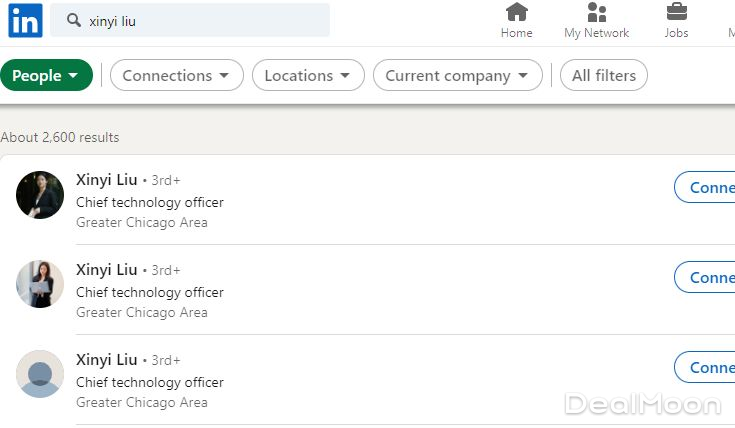Viewport: 735px width, 428px height.
Task: Open third Xinyi Liu placeholder avatar
Action: (40, 374)
